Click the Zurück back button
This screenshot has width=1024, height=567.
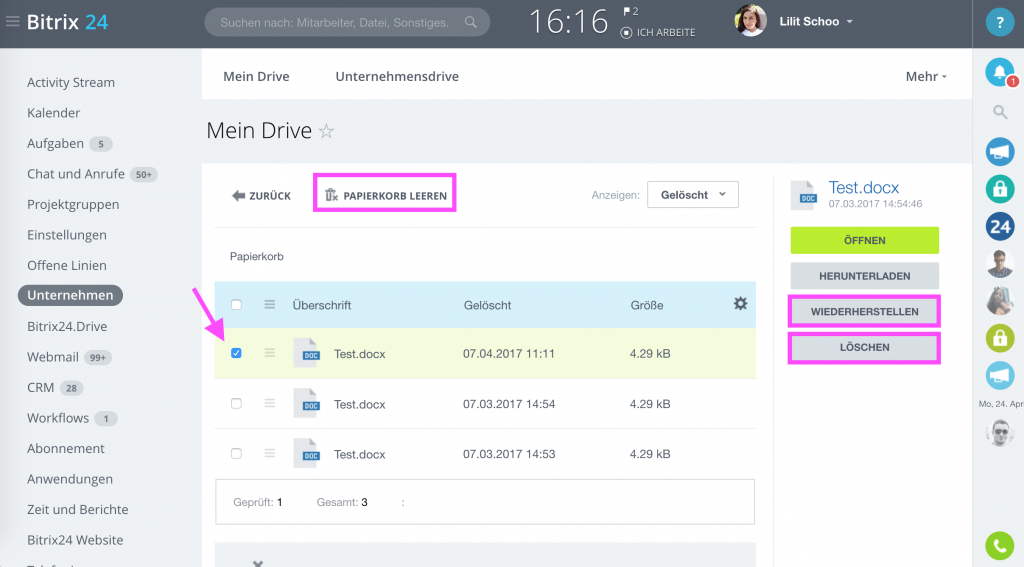click(x=261, y=195)
